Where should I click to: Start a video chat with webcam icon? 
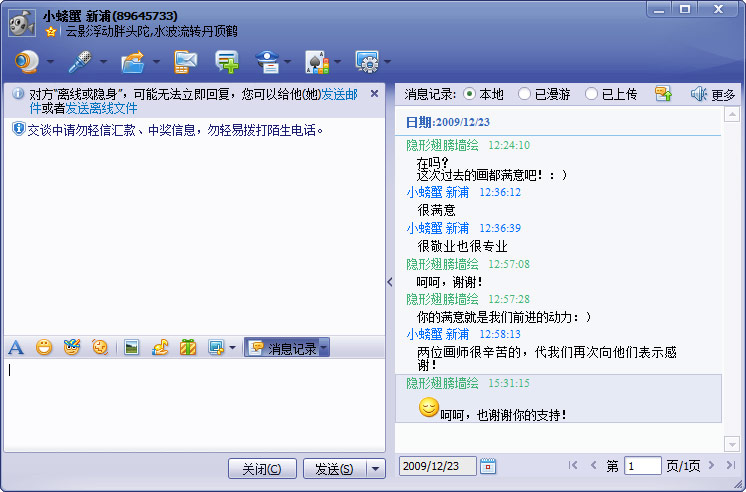click(27, 62)
